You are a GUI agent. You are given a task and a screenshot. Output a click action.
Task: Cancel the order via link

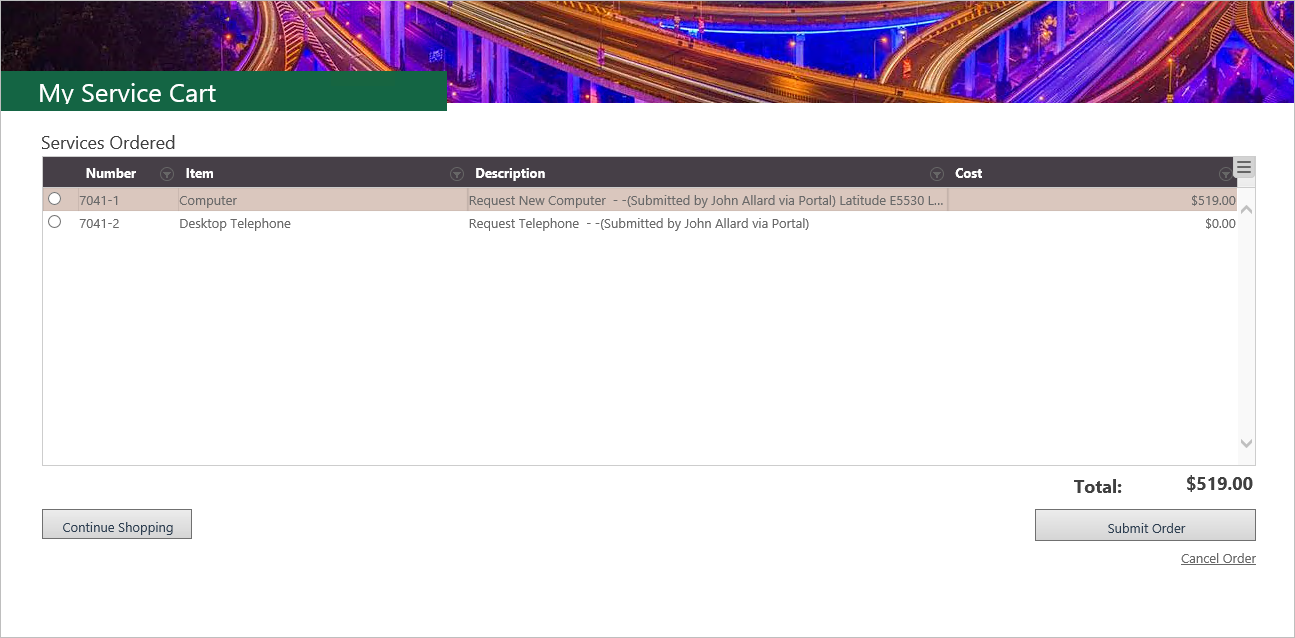(x=1218, y=559)
